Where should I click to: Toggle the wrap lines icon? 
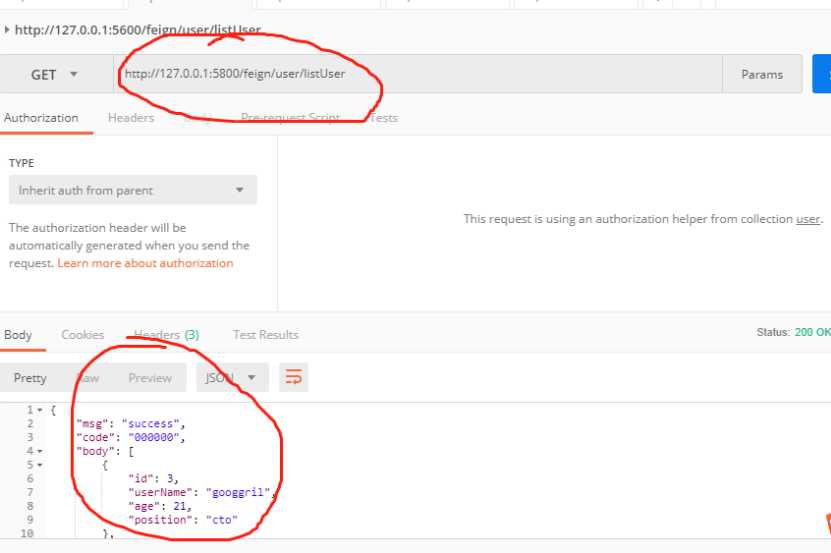pyautogui.click(x=294, y=378)
